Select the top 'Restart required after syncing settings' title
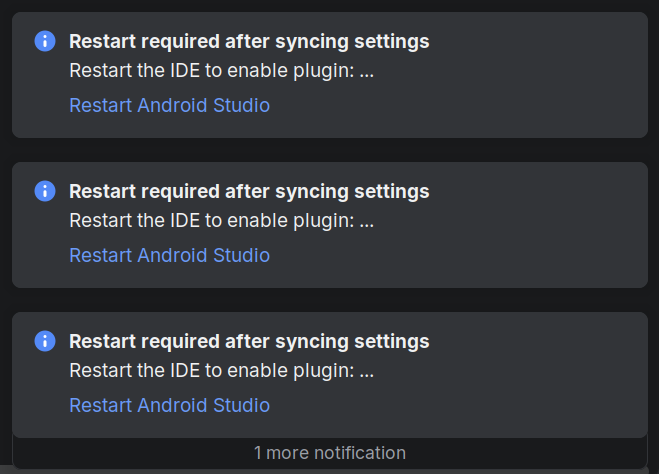The width and height of the screenshot is (659, 474). [x=249, y=41]
